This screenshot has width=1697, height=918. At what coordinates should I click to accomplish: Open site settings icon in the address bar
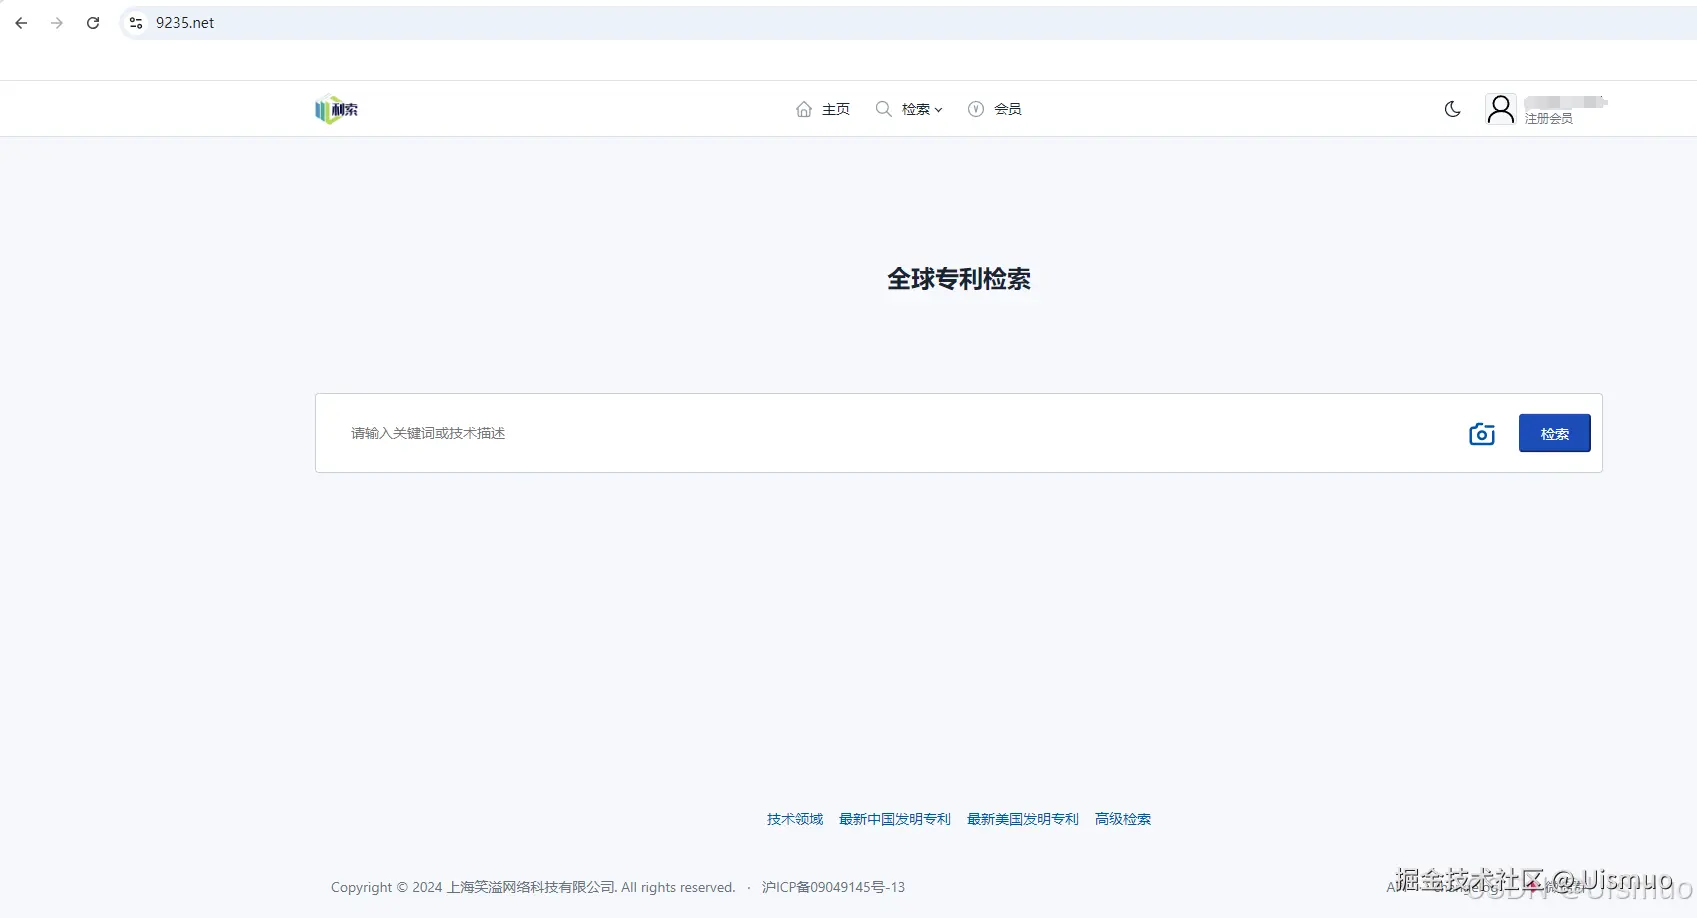pyautogui.click(x=135, y=22)
